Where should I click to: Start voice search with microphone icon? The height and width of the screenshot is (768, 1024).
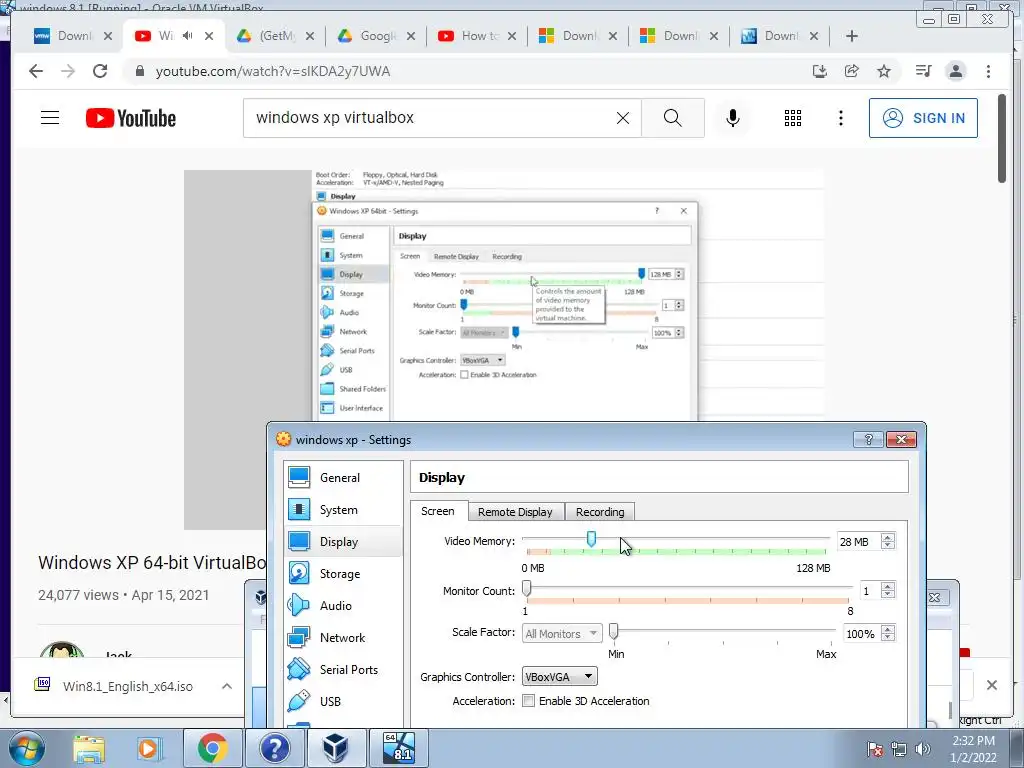733,118
